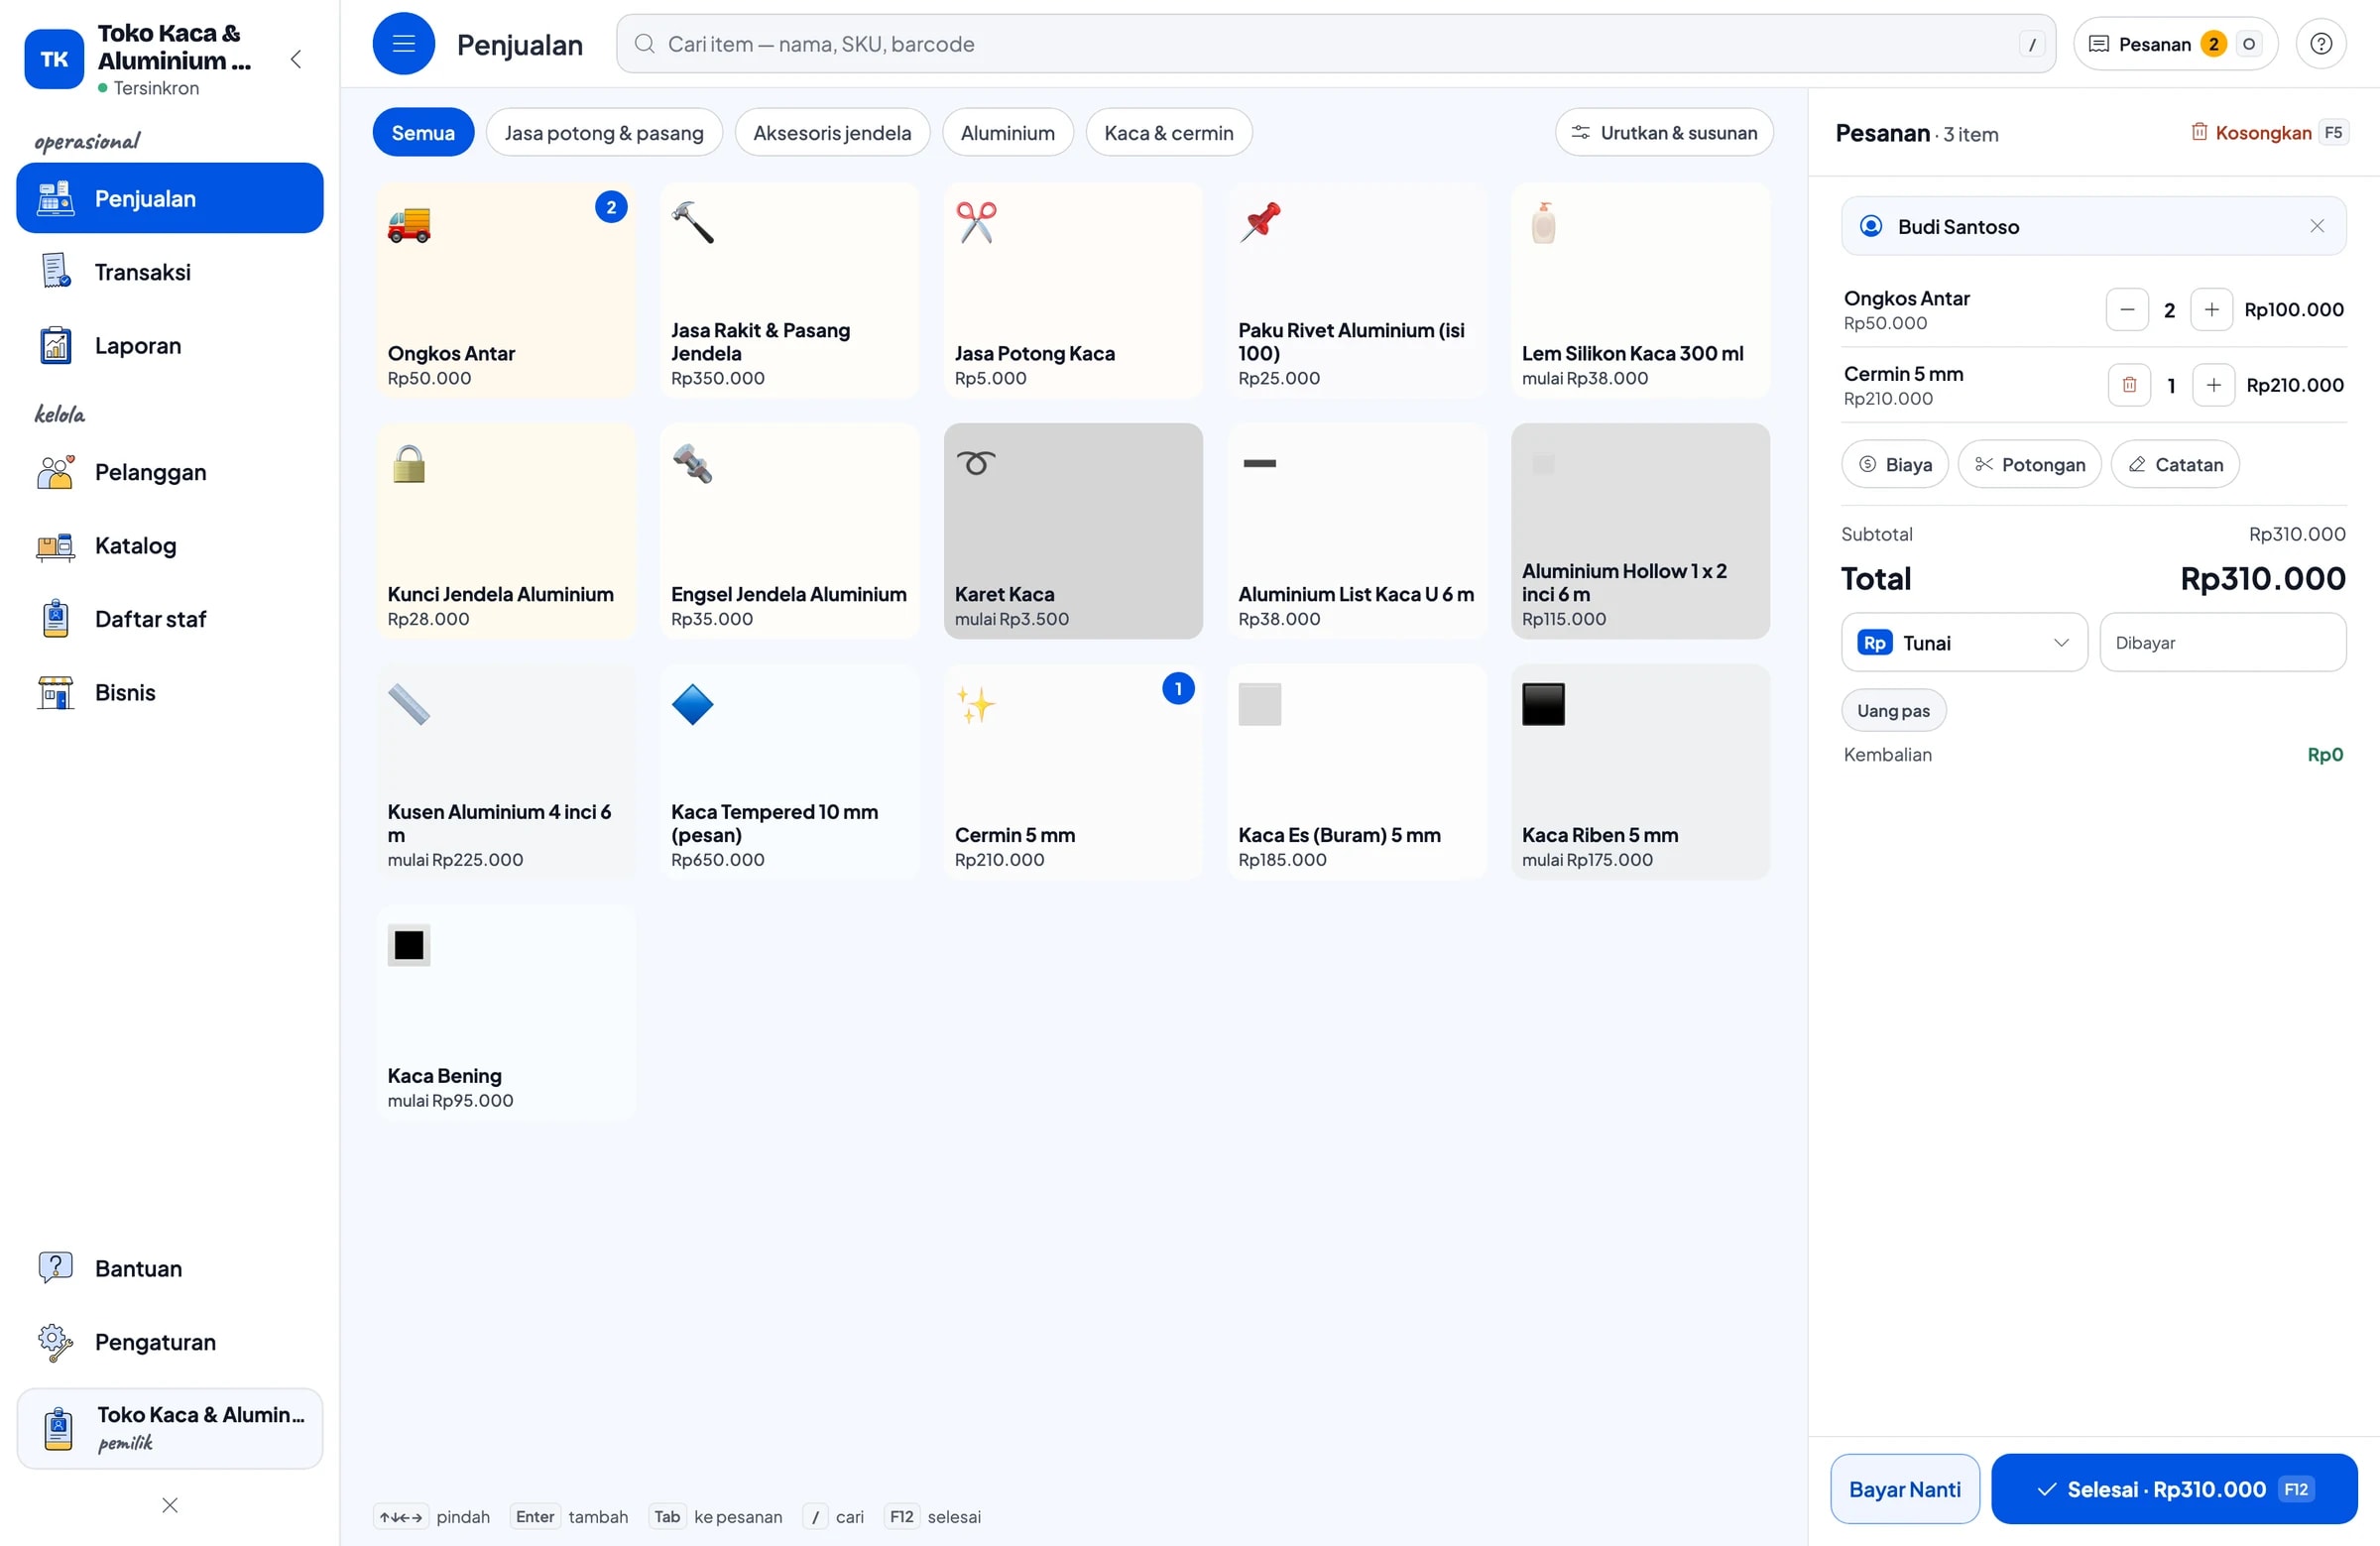Open Urutkan & susunan options
Viewport: 2380px width, 1546px height.
click(x=1663, y=133)
